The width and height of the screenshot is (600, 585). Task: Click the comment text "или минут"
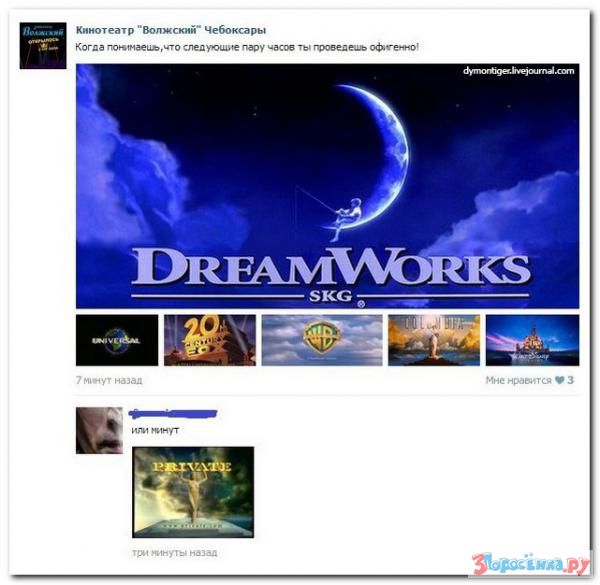pos(155,430)
